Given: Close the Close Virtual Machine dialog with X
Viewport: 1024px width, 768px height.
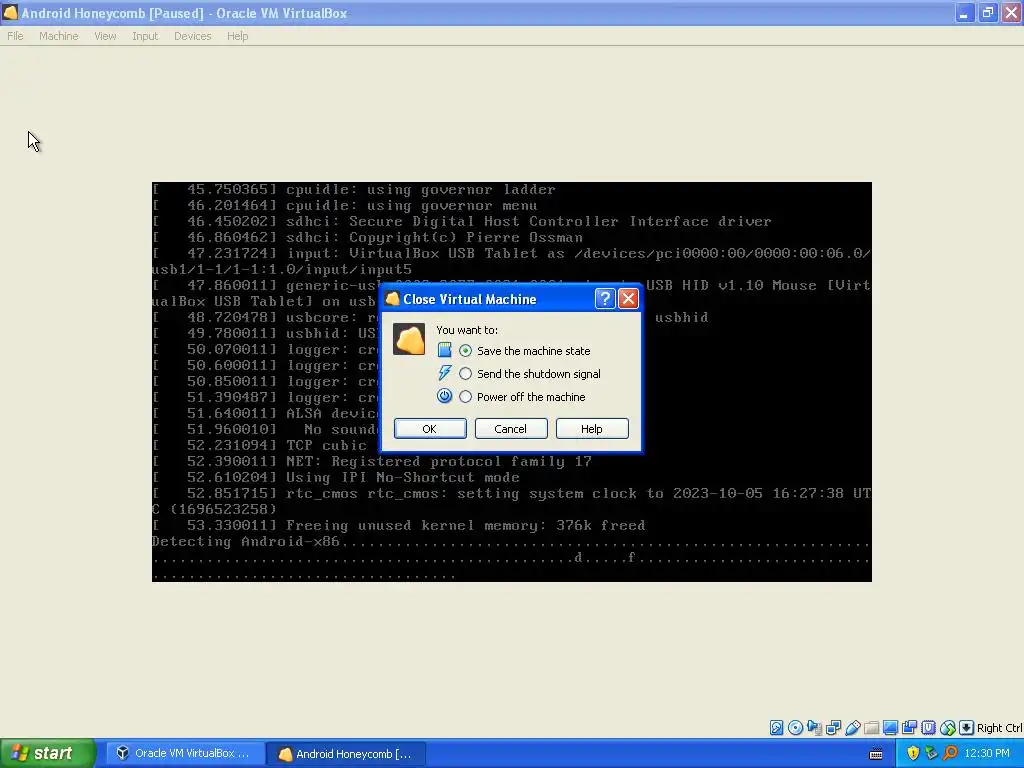Looking at the screenshot, I should 628,298.
